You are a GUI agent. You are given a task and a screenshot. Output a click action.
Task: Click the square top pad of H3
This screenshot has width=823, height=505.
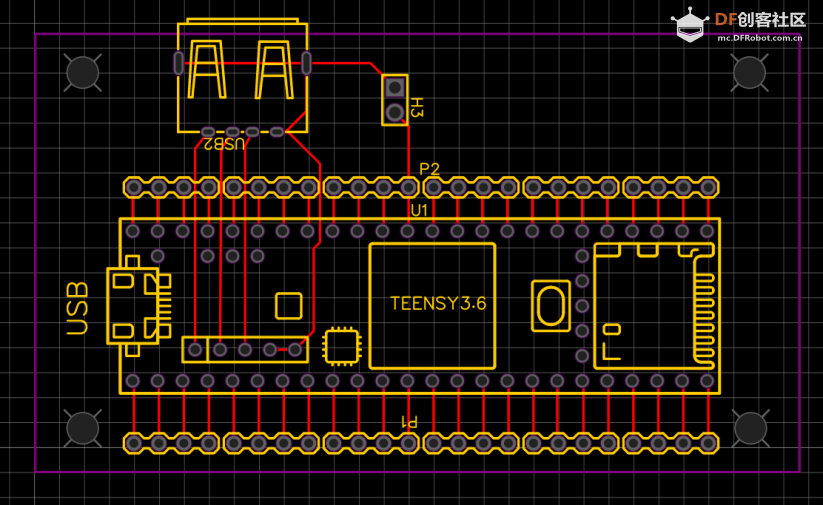(395, 88)
